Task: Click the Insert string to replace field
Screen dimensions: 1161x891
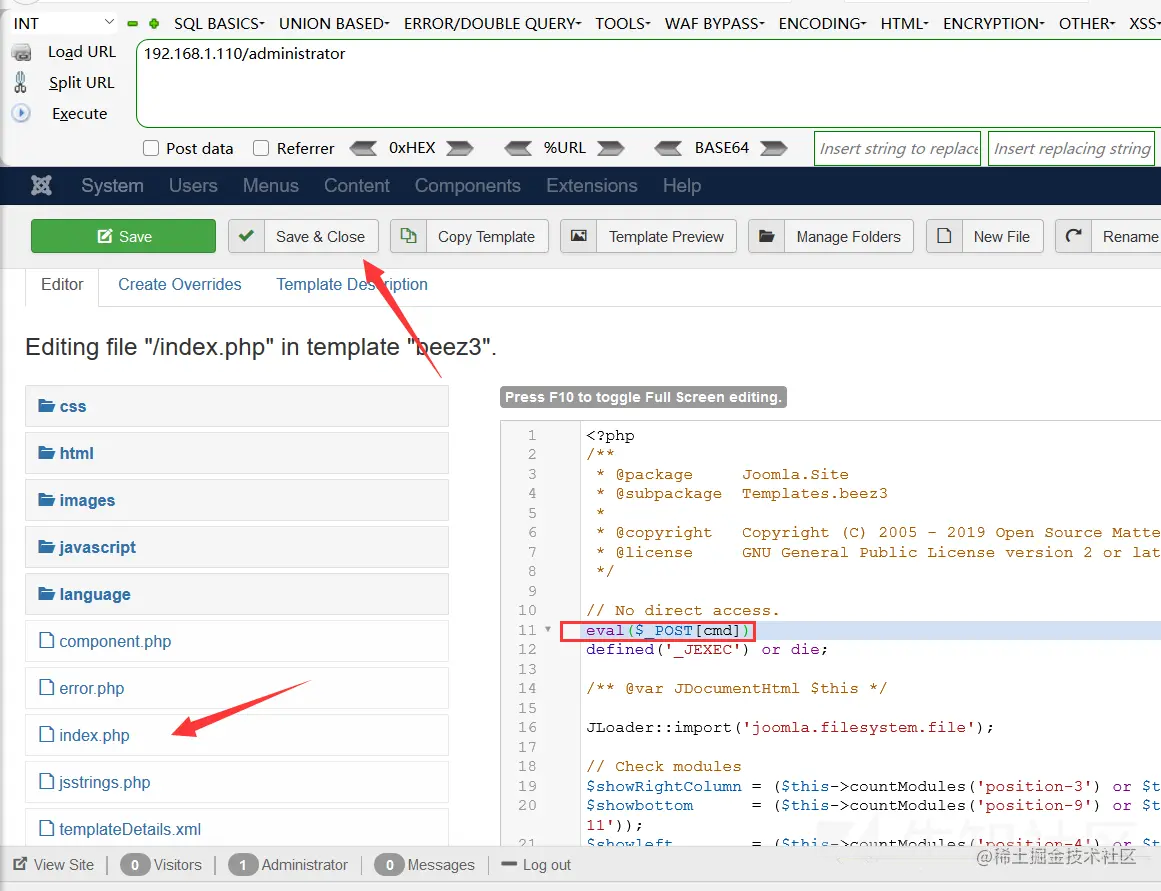Action: (897, 148)
